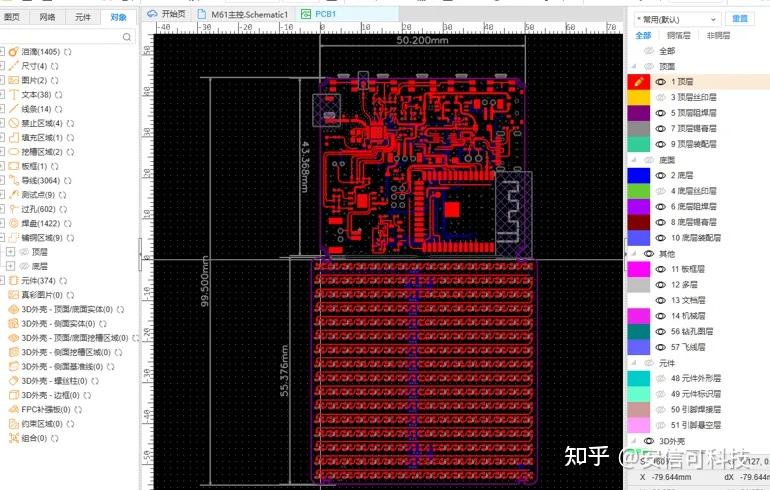Collapse the 元件 layer group

634,363
